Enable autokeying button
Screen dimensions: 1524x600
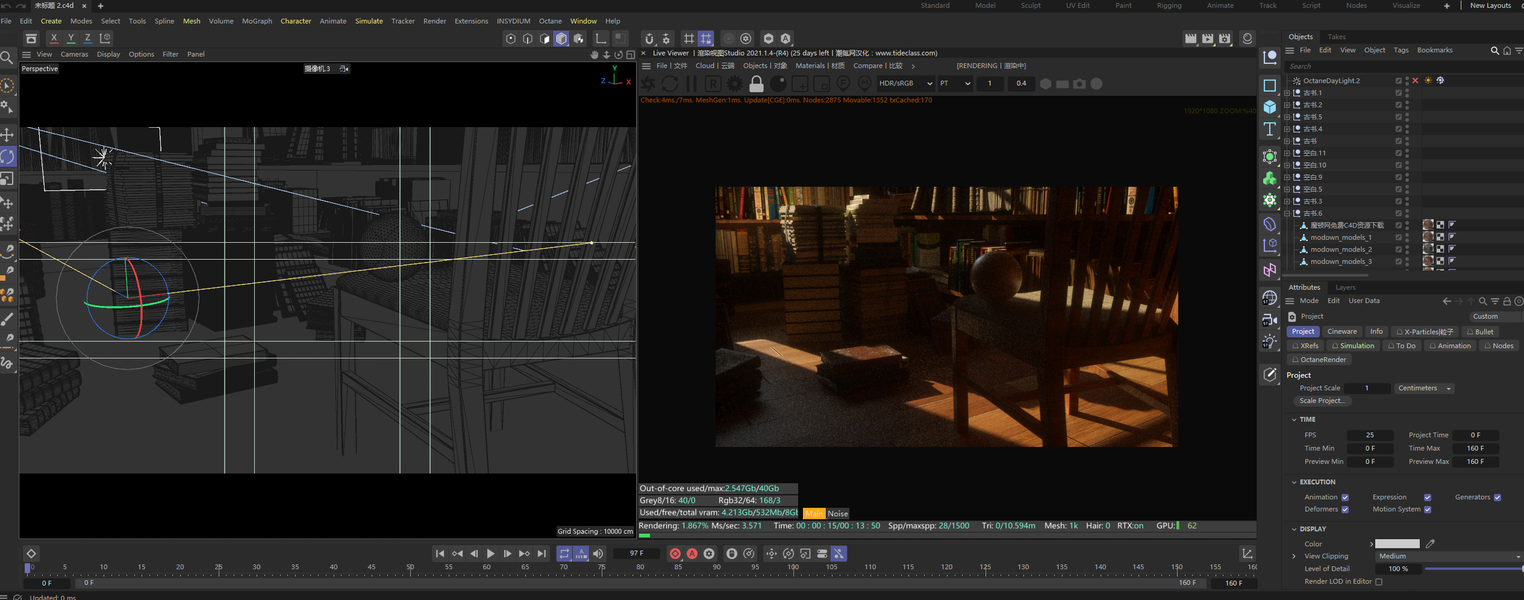pos(692,553)
